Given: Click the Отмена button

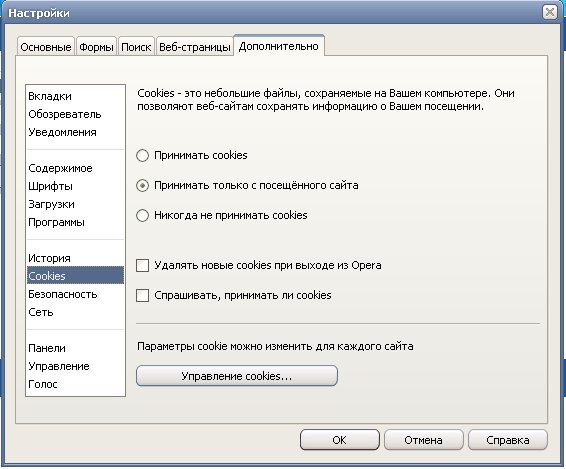Looking at the screenshot, I should (423, 440).
